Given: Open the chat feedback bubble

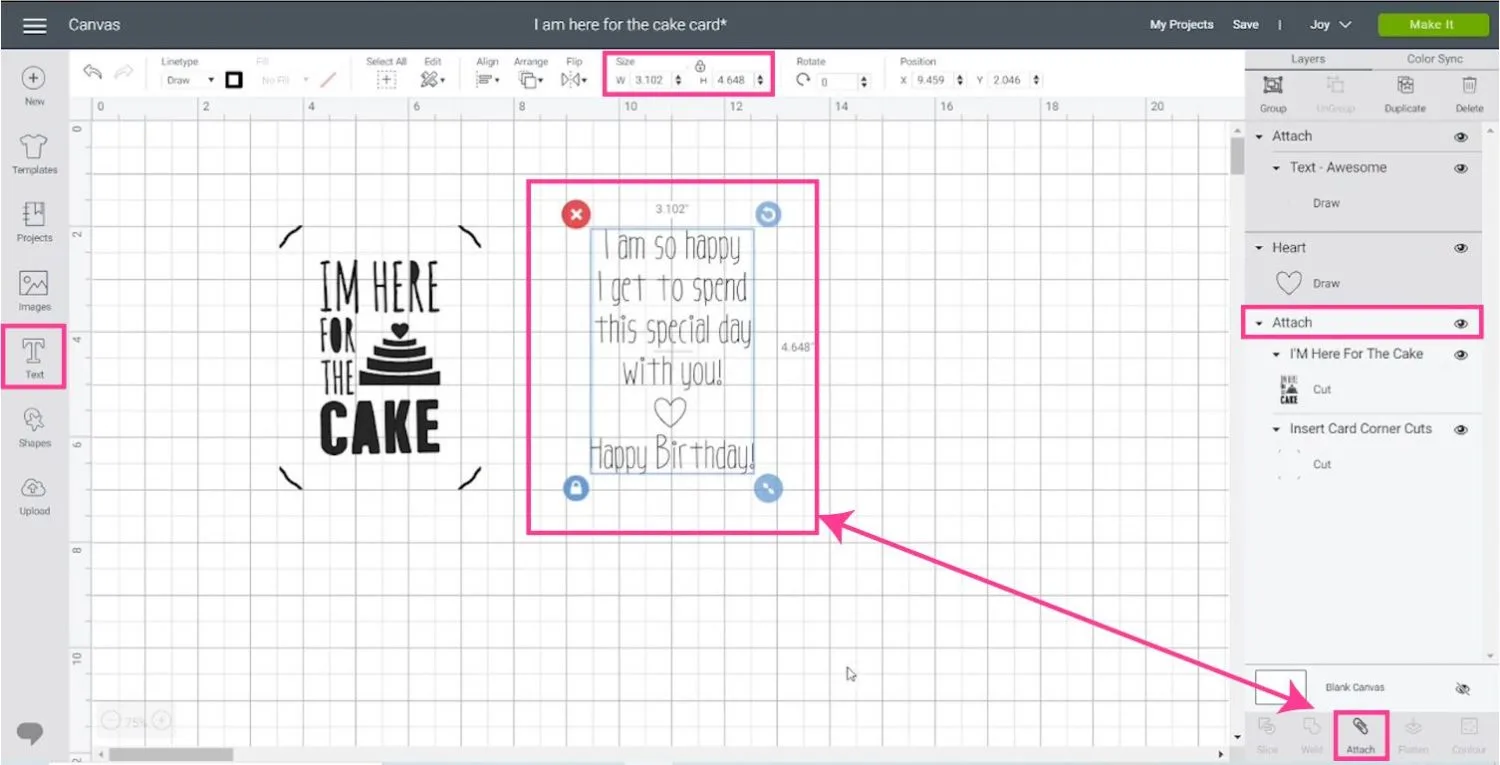Looking at the screenshot, I should pyautogui.click(x=31, y=733).
